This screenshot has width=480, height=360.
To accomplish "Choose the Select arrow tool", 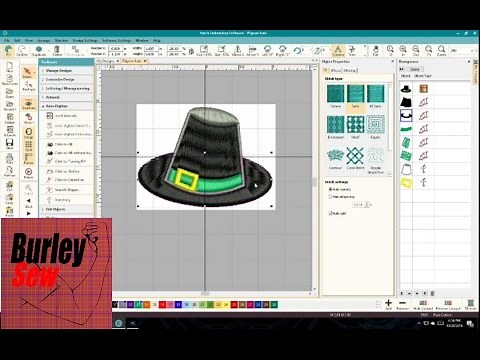I will 28,72.
